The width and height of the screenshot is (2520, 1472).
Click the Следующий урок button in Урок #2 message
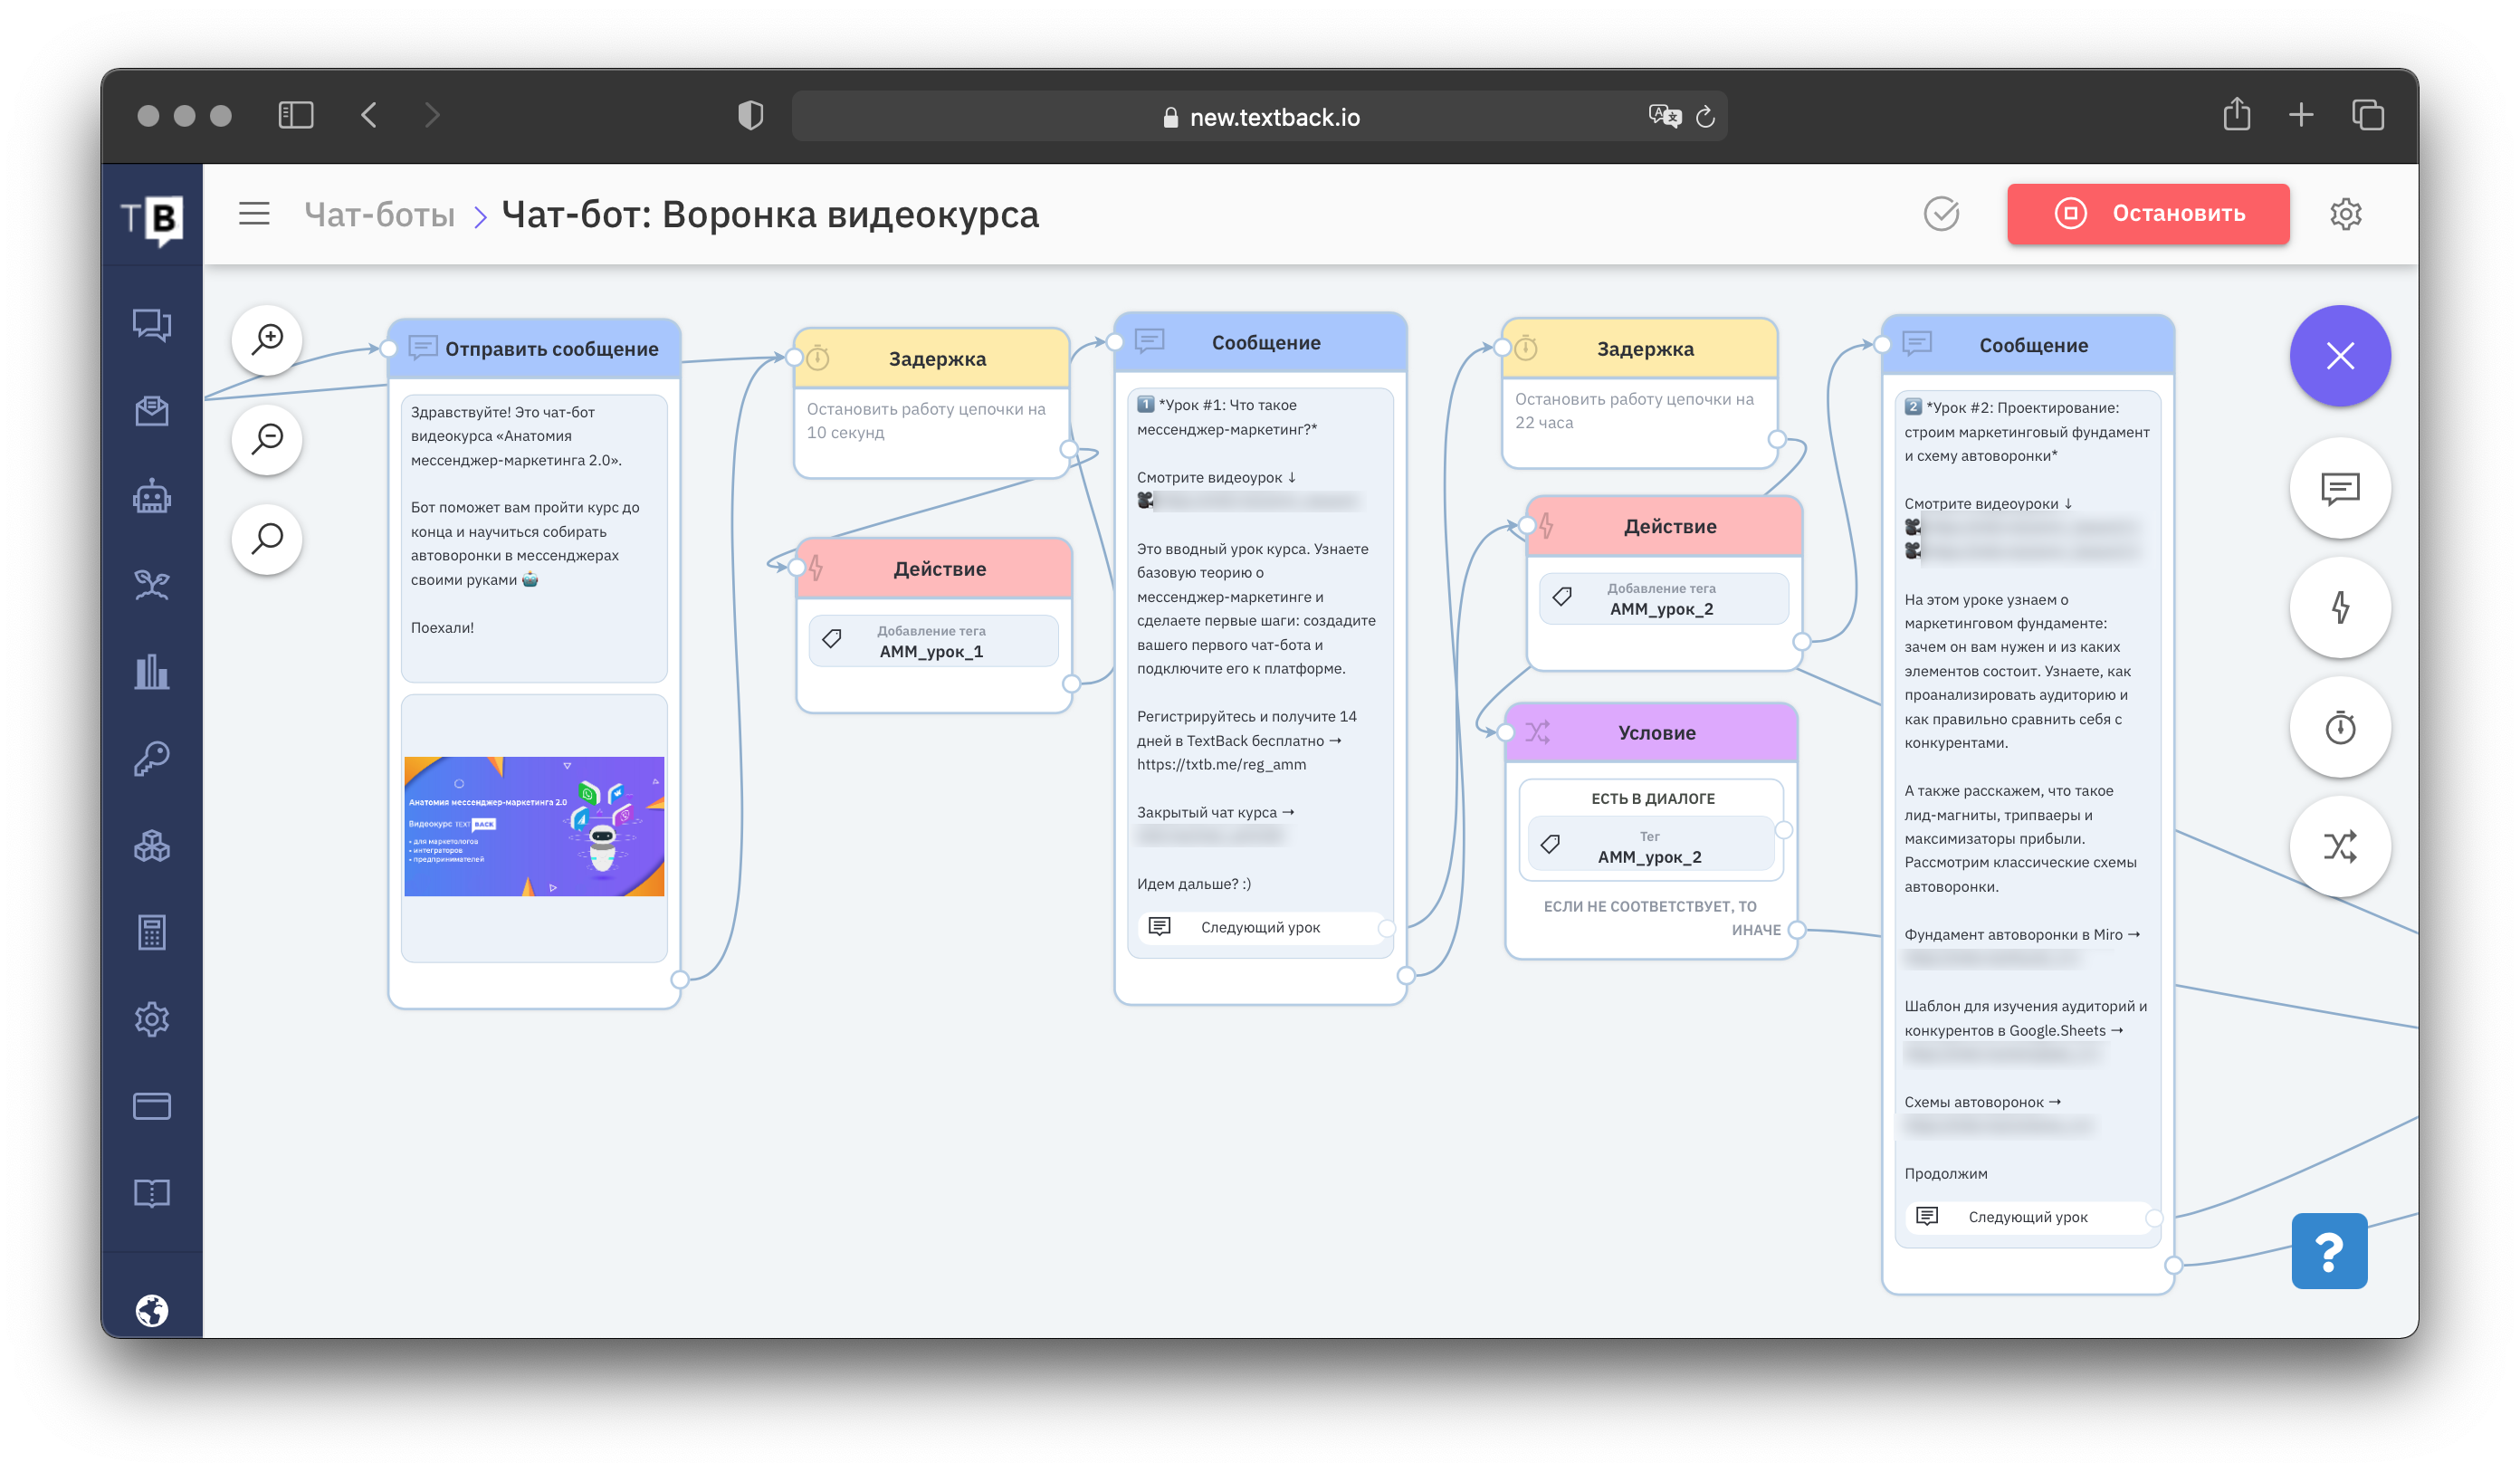coord(2028,1216)
